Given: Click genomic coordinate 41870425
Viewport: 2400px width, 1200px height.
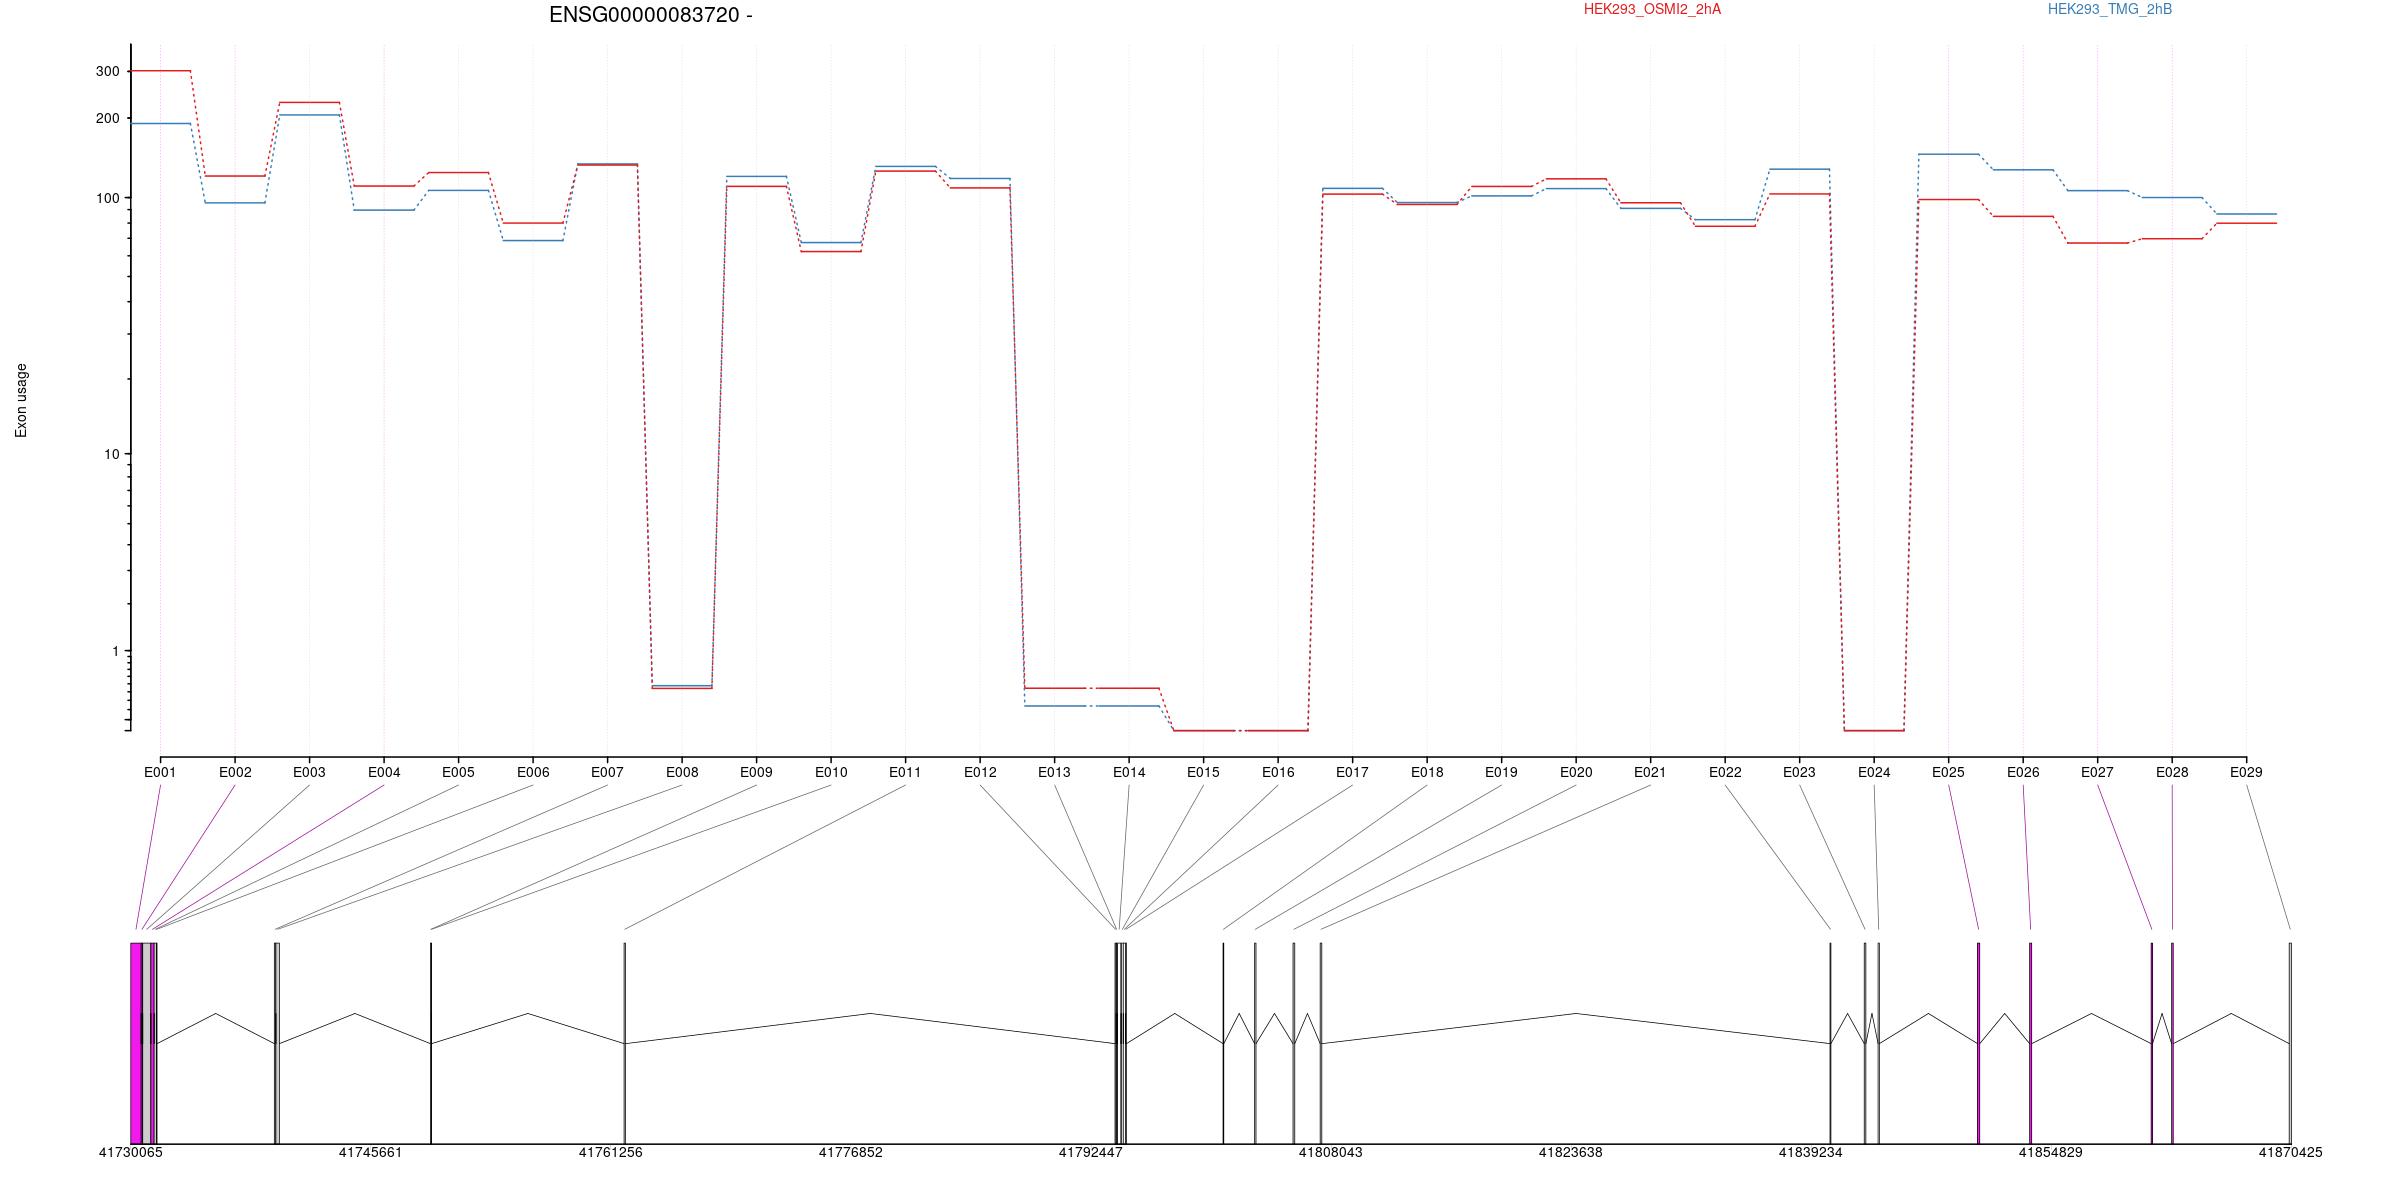Looking at the screenshot, I should 2290,1152.
